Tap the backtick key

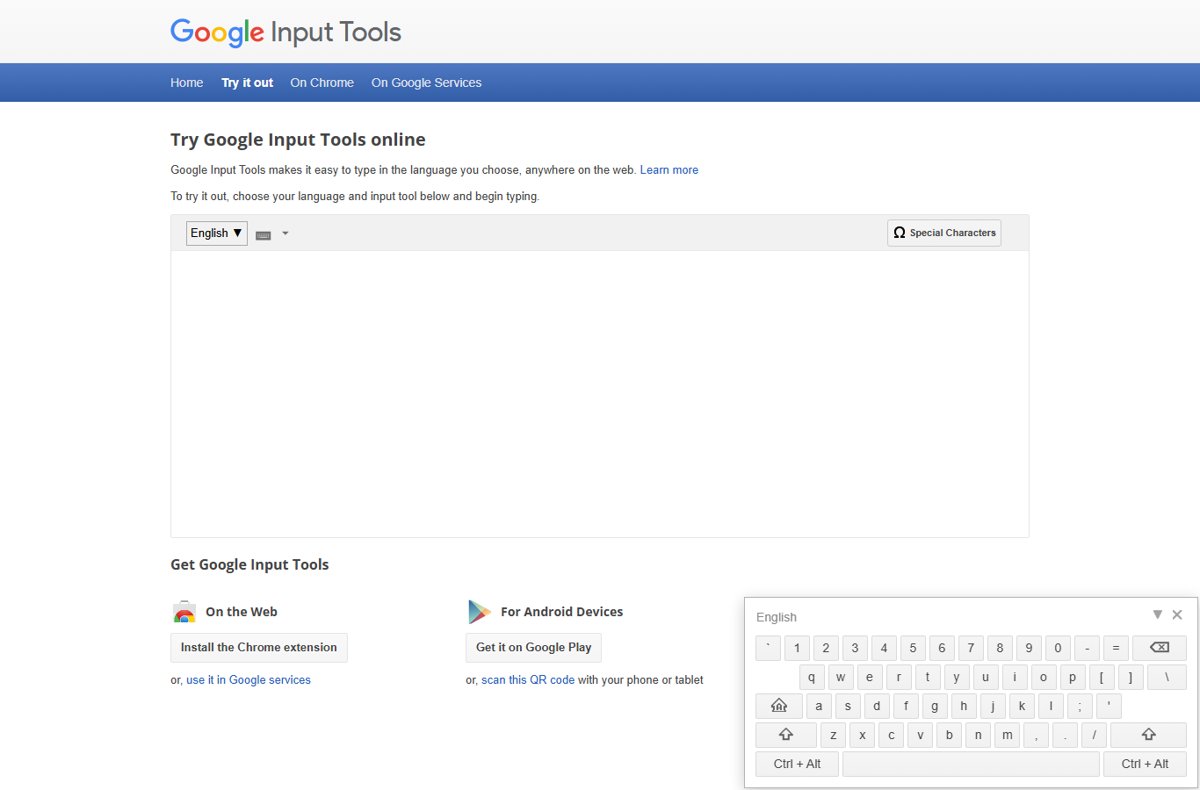click(x=768, y=648)
